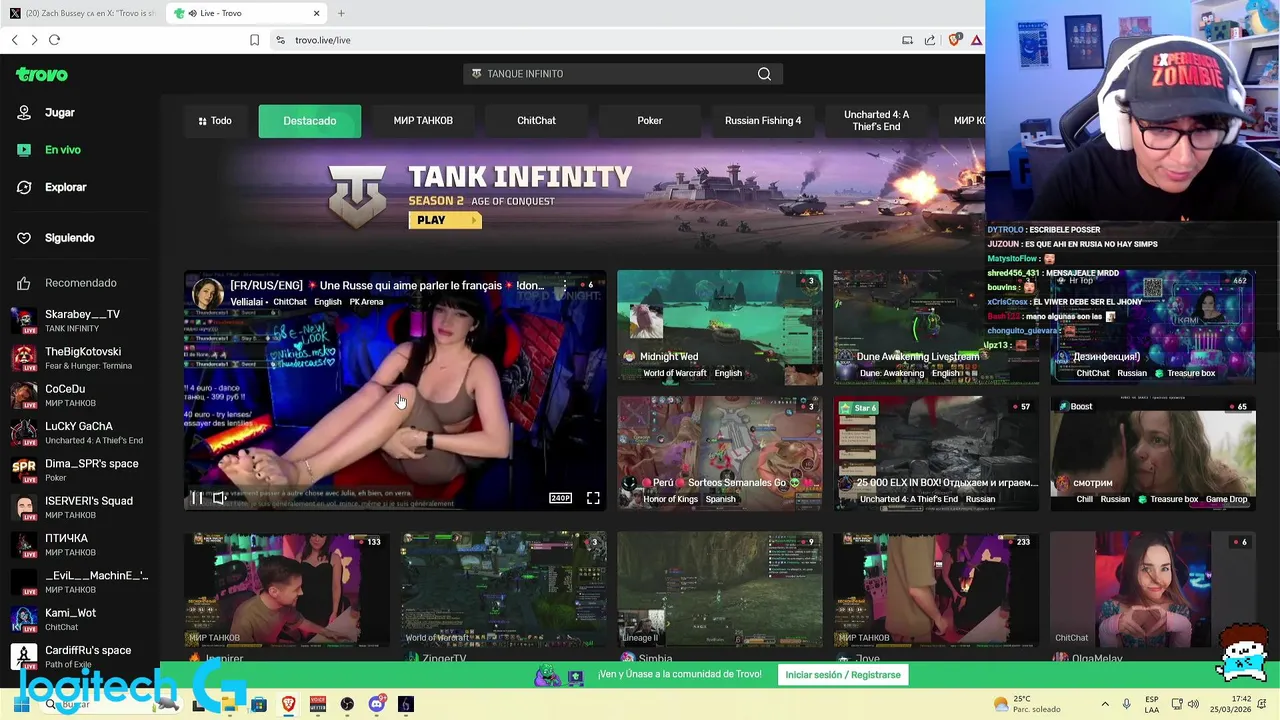Select Uncharted 4: A Thief's End tab
The height and width of the screenshot is (720, 1280).
tap(876, 121)
